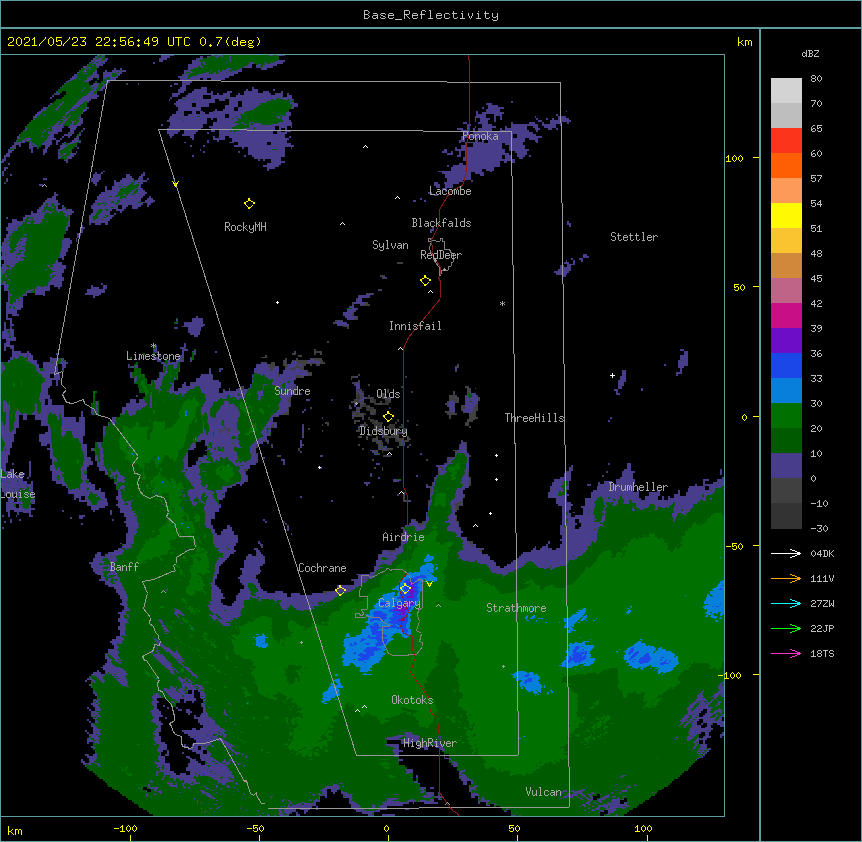Pick the slate purple 0-10 dBZ swatch
This screenshot has height=842, width=862.
click(786, 466)
